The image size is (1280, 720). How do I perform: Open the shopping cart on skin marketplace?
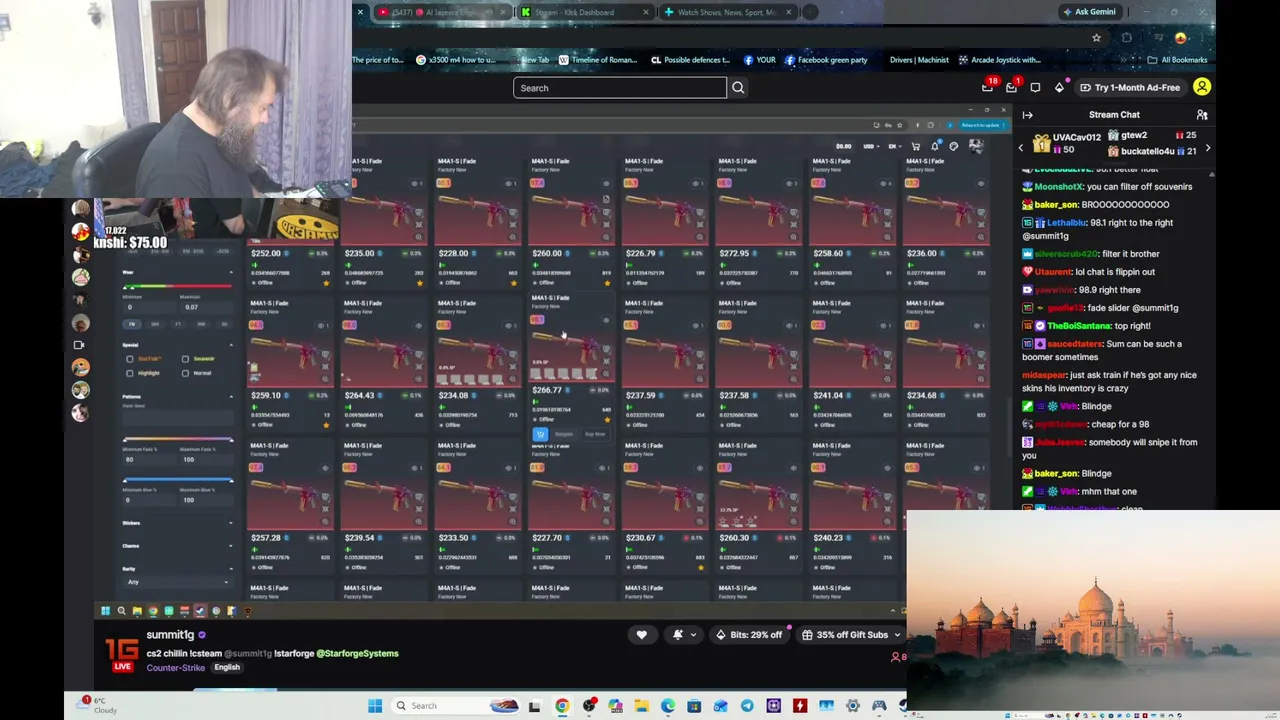coord(915,147)
